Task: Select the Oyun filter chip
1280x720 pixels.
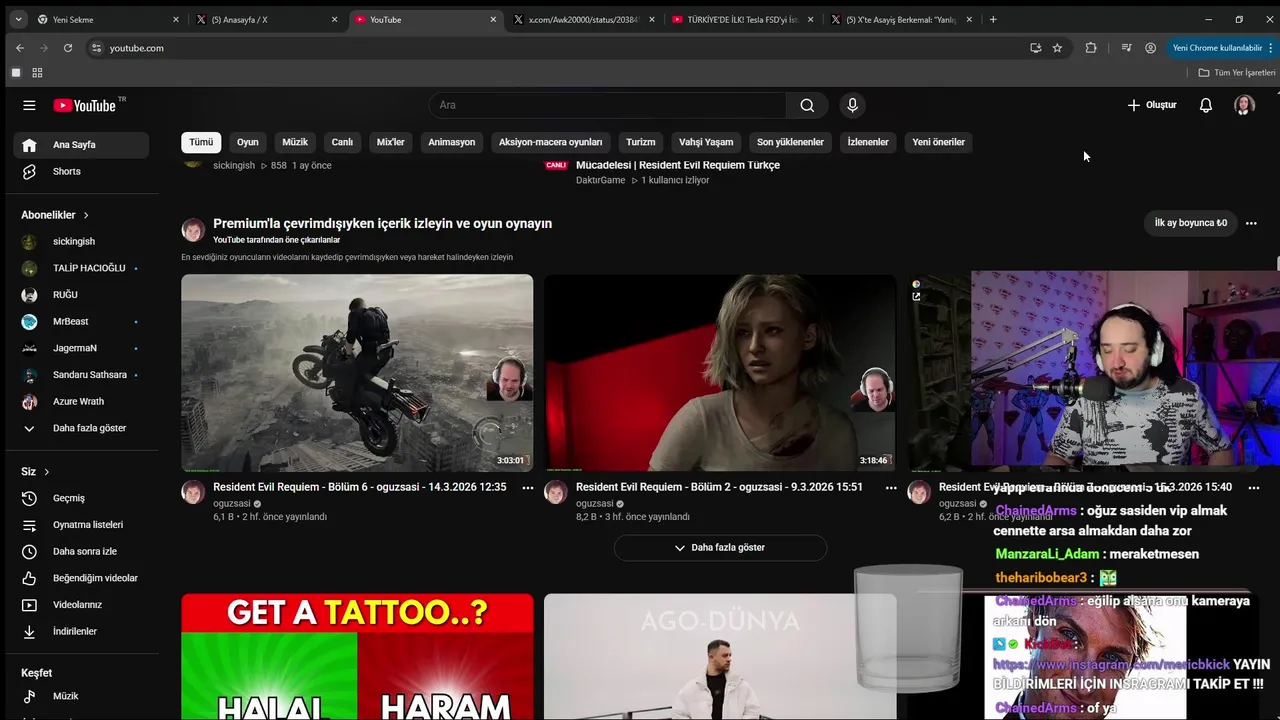Action: (x=248, y=142)
